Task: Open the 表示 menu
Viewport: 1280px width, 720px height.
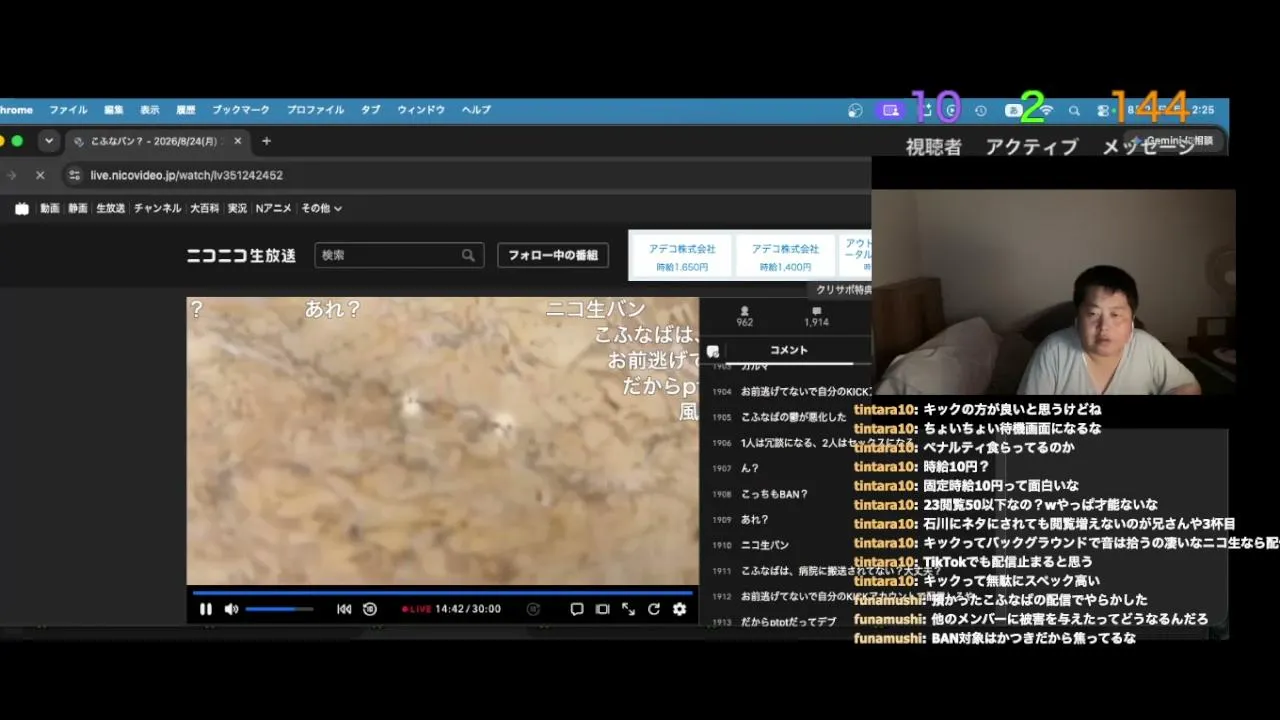Action: coord(150,110)
